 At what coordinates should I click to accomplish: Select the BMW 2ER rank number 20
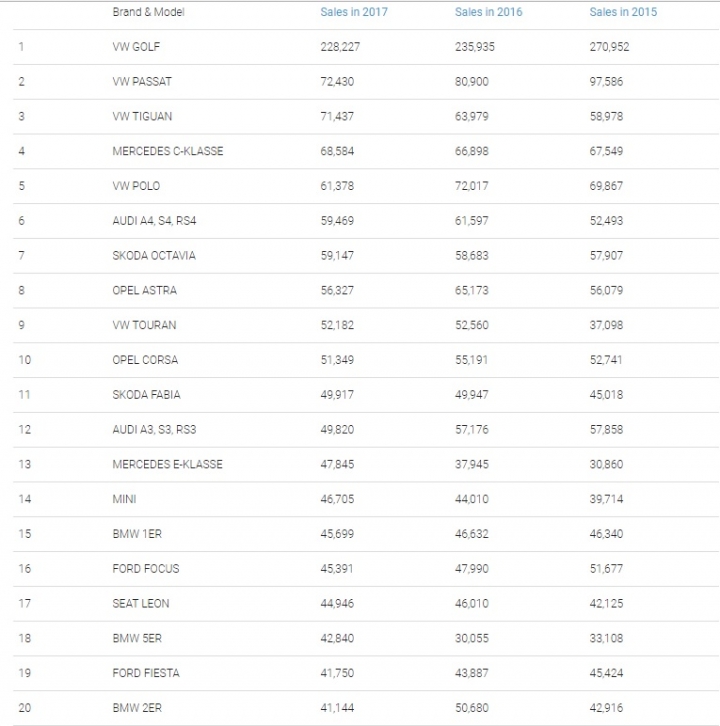[x=25, y=708]
